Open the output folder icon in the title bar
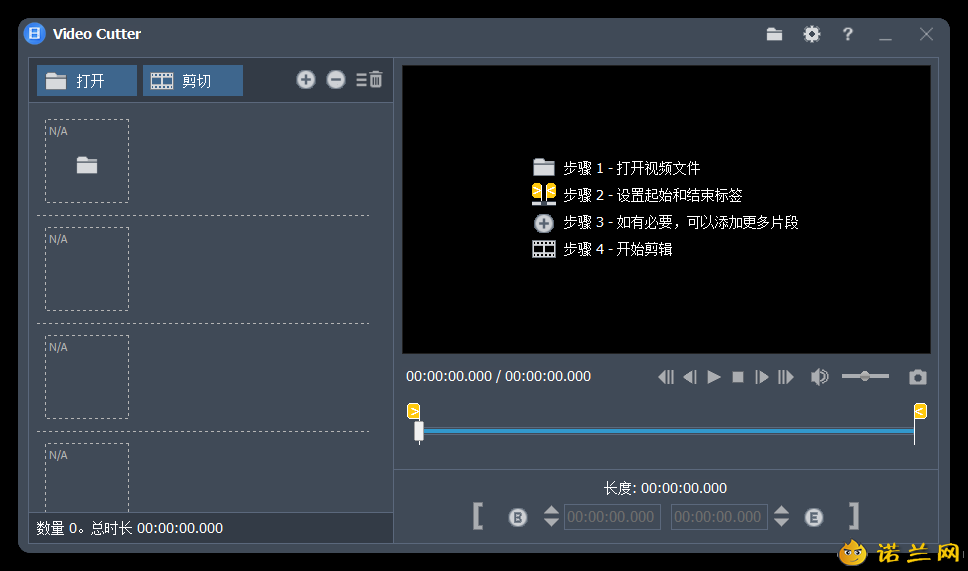The height and width of the screenshot is (571, 968). pos(774,35)
